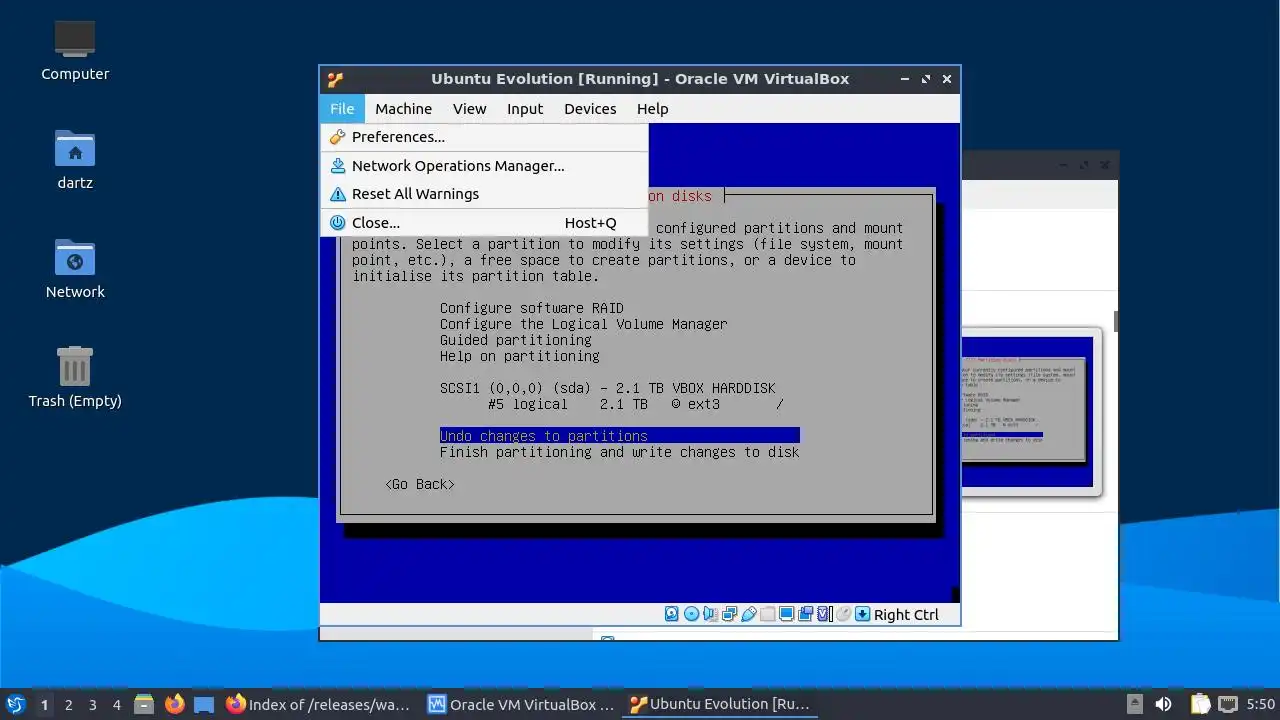Click the background VirtualBox Manager scrollbar handle

tap(1115, 321)
